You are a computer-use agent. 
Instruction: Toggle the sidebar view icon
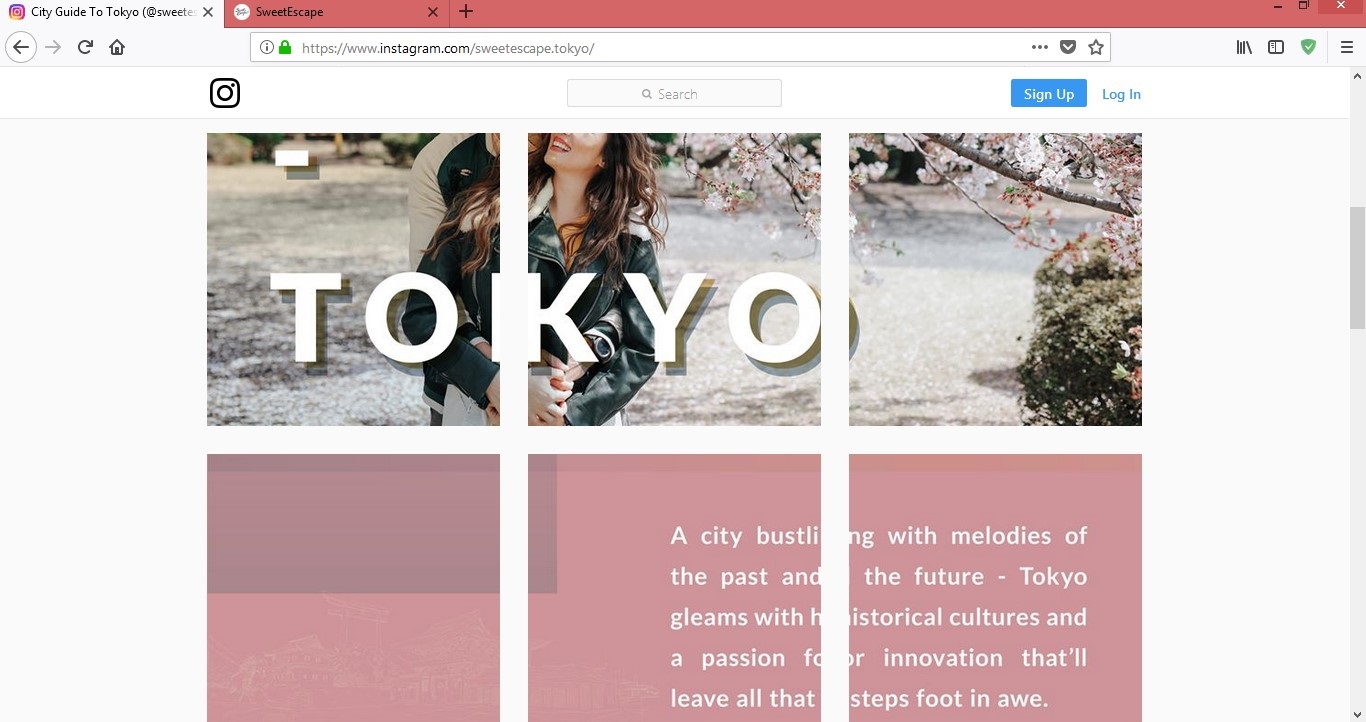click(x=1276, y=47)
